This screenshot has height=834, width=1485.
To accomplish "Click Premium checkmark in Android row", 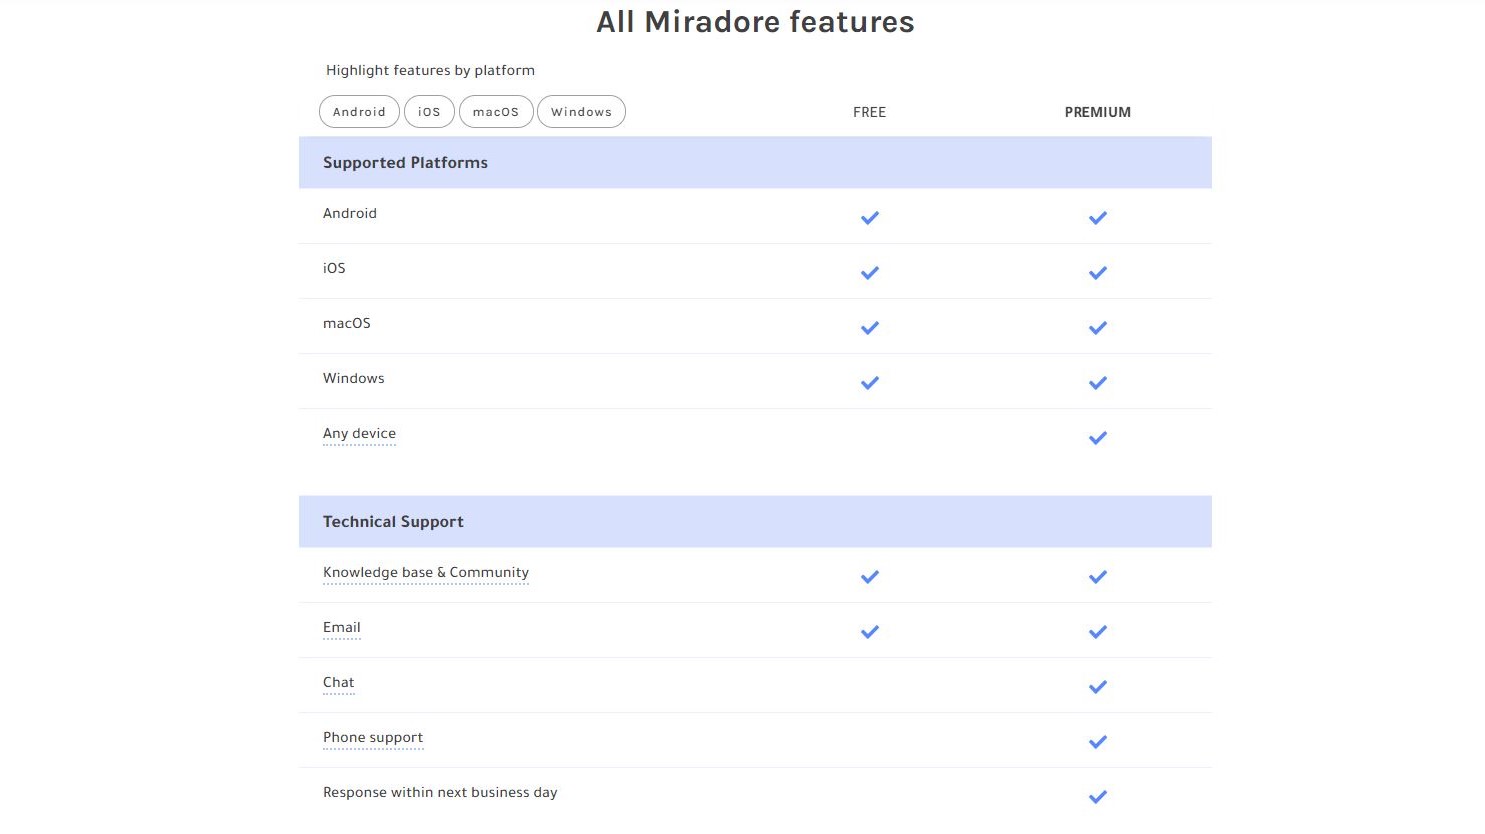I will coord(1098,217).
